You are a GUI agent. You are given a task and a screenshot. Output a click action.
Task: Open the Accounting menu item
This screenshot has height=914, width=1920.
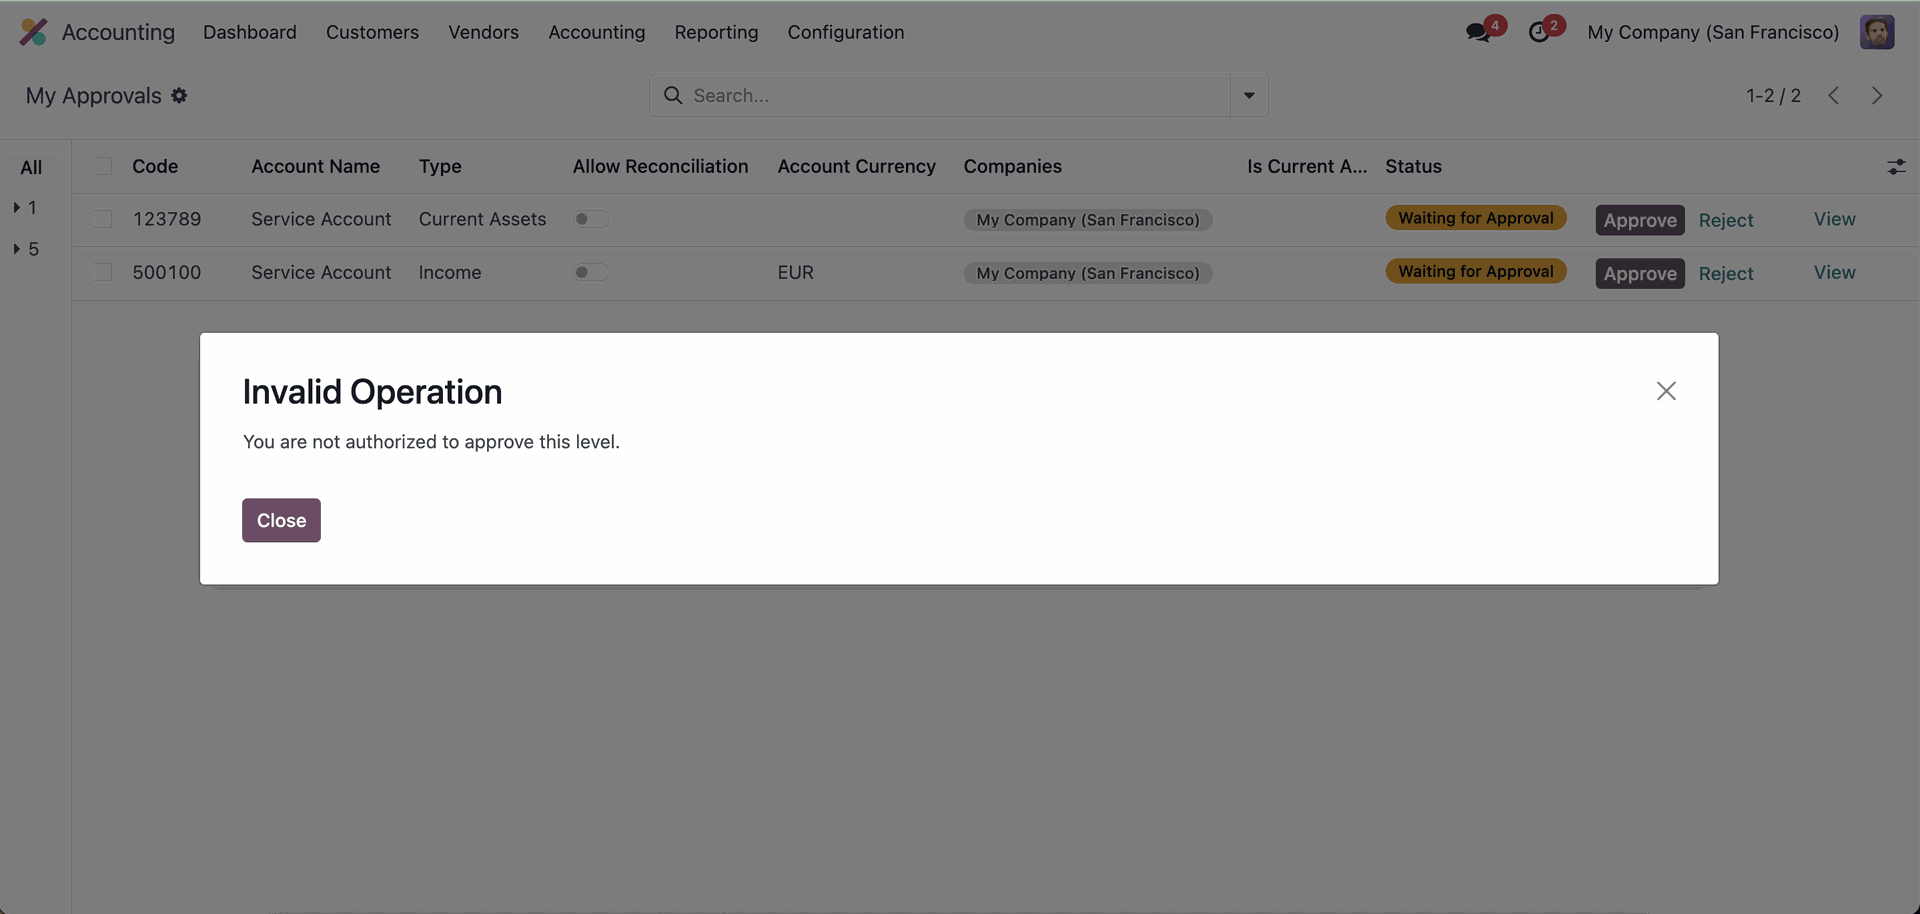click(597, 32)
